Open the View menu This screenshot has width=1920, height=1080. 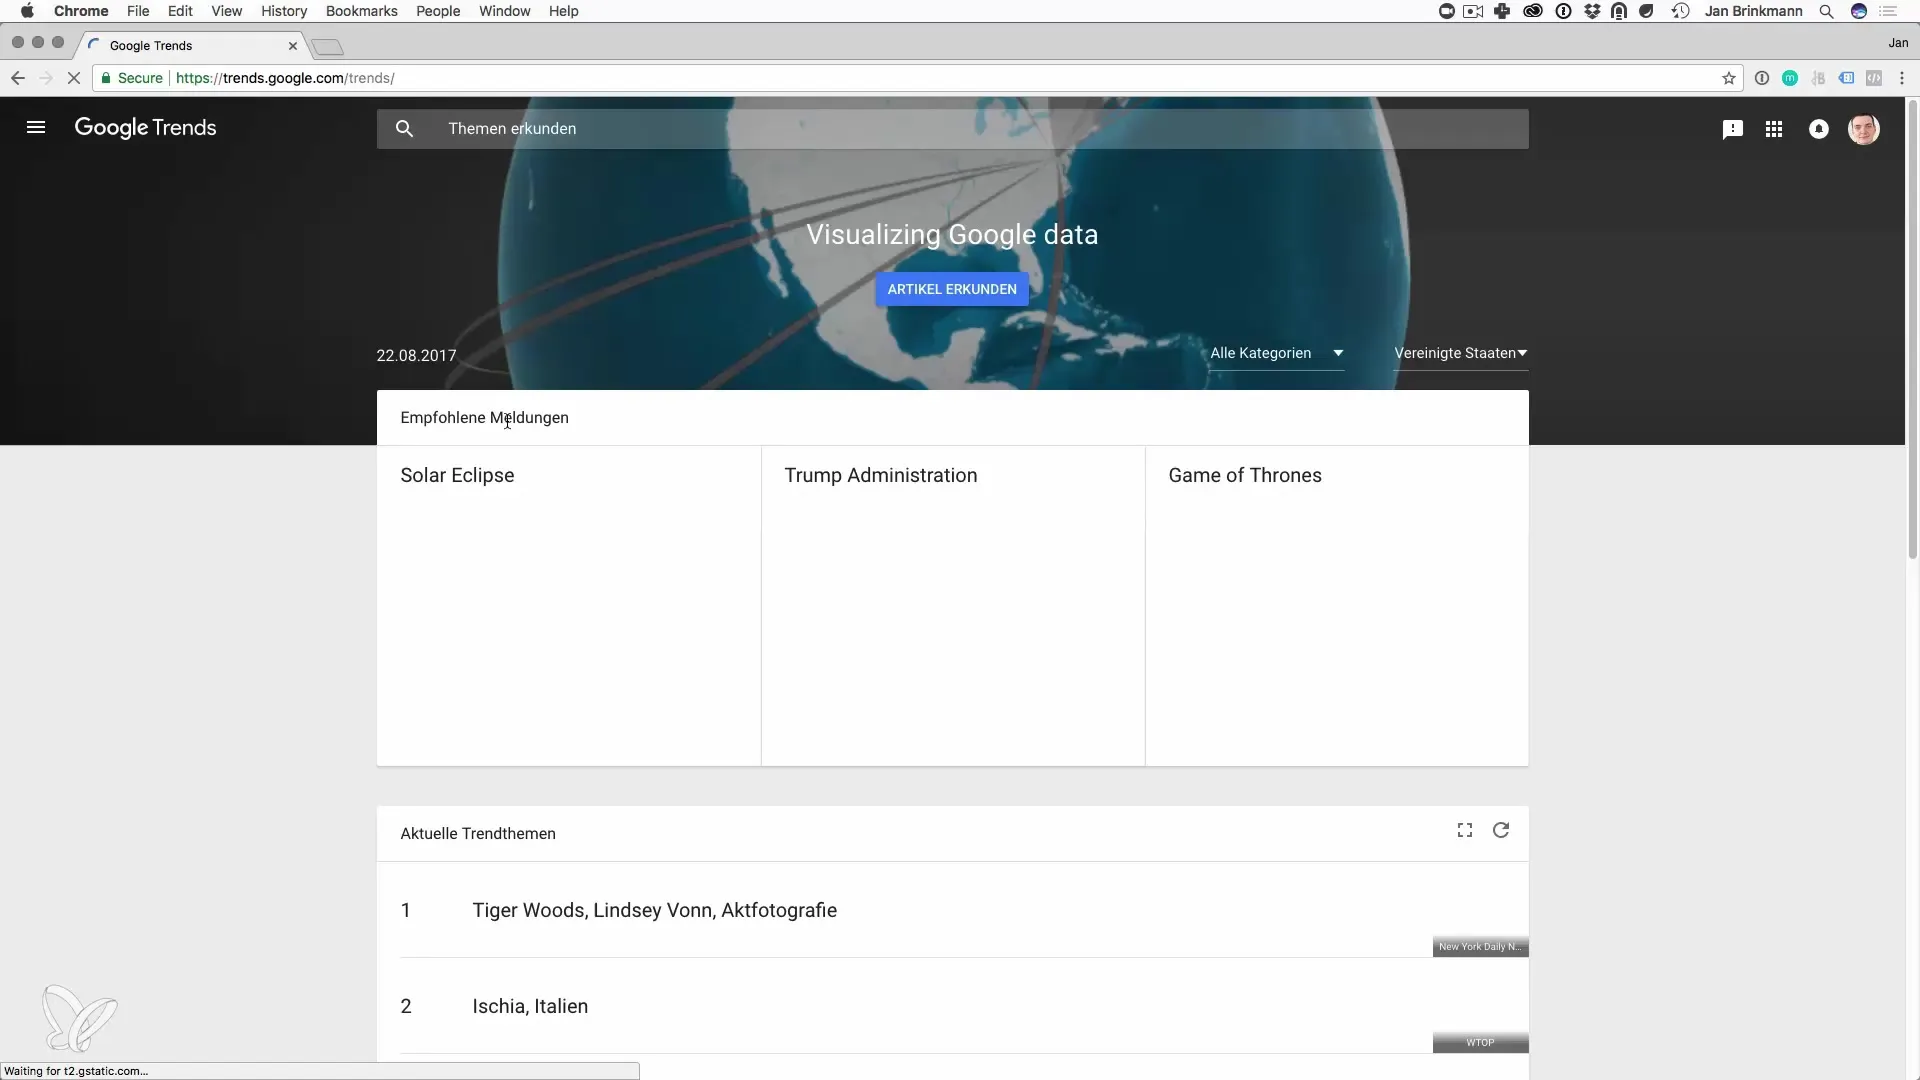[x=227, y=11]
